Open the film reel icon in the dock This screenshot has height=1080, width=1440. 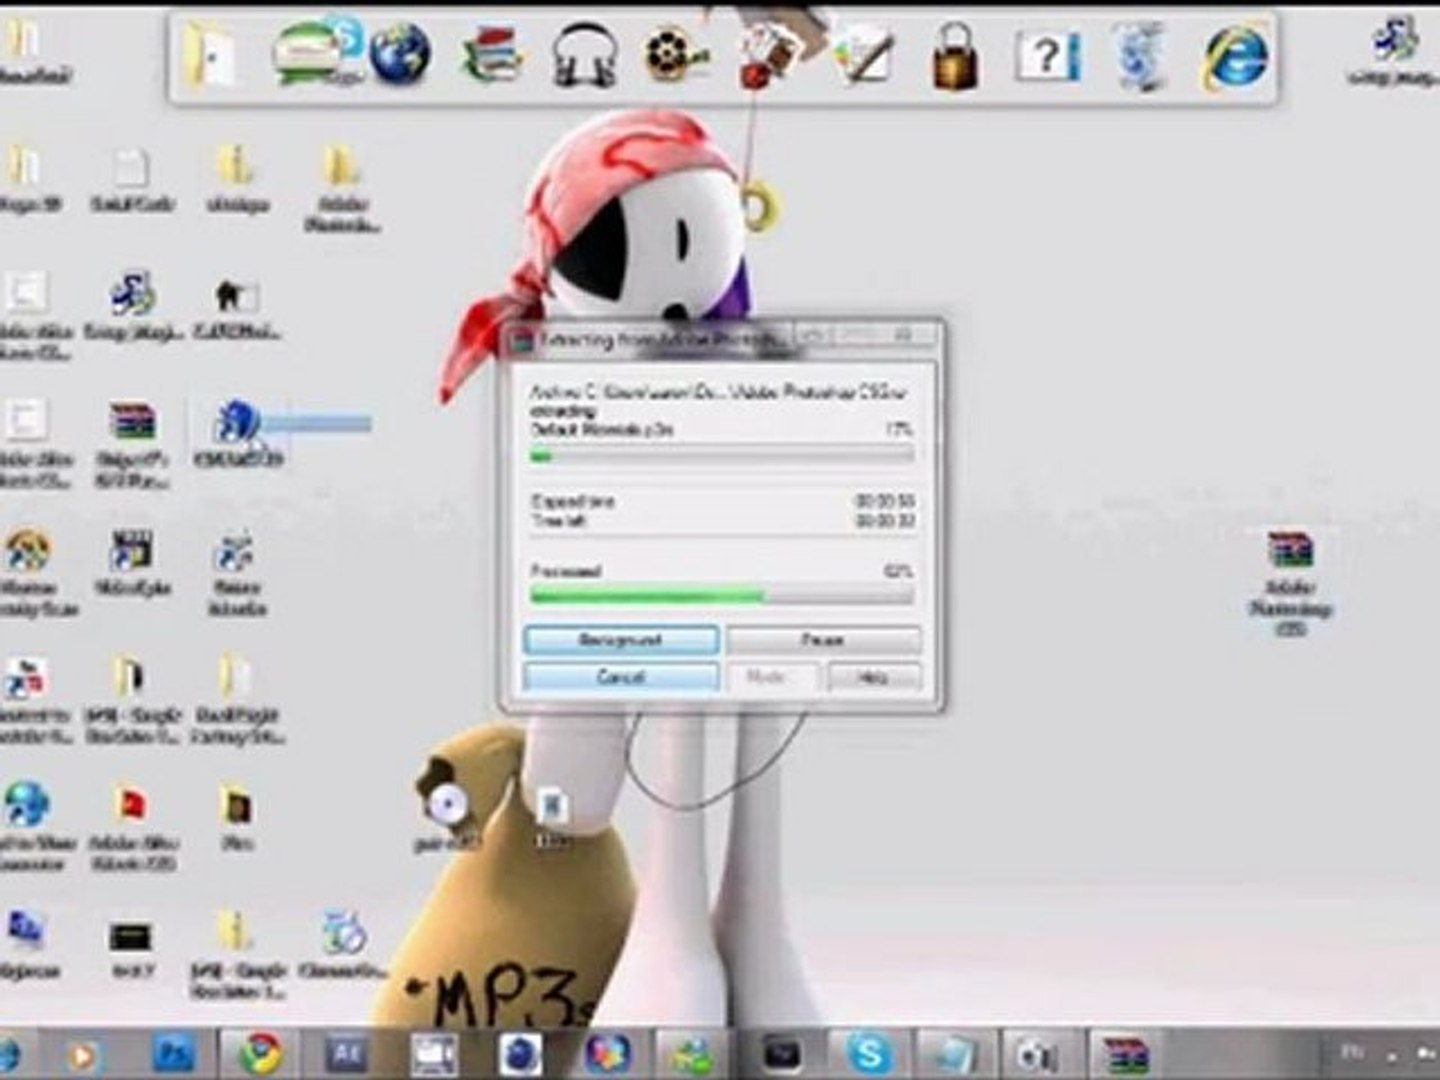[676, 54]
